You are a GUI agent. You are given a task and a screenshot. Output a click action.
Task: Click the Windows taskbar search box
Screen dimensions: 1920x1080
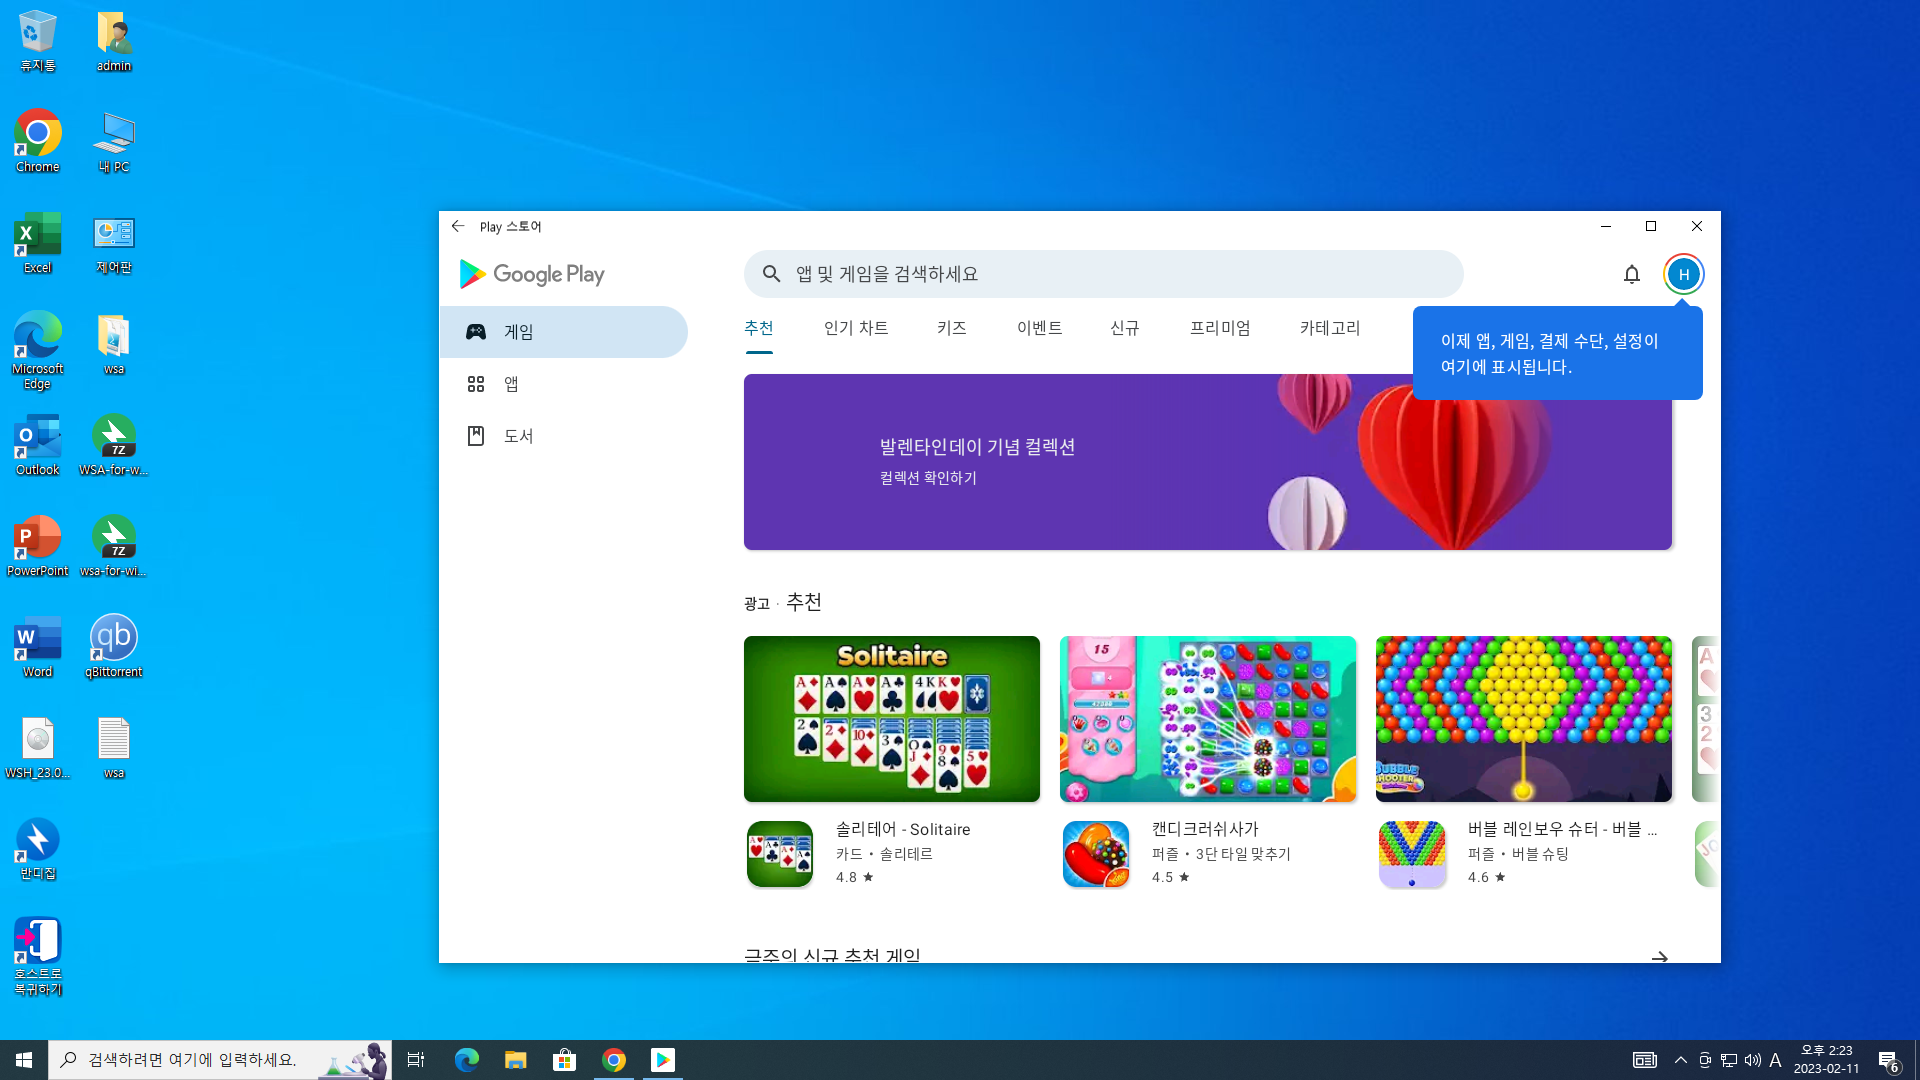pyautogui.click(x=220, y=1060)
